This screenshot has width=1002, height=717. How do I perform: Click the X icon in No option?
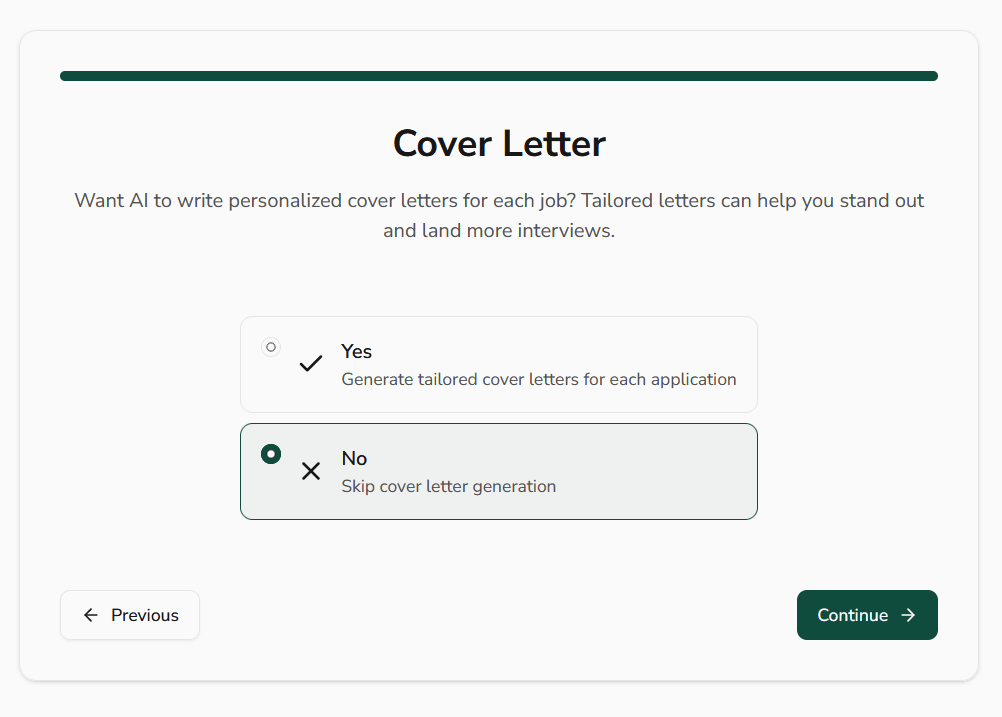[311, 471]
